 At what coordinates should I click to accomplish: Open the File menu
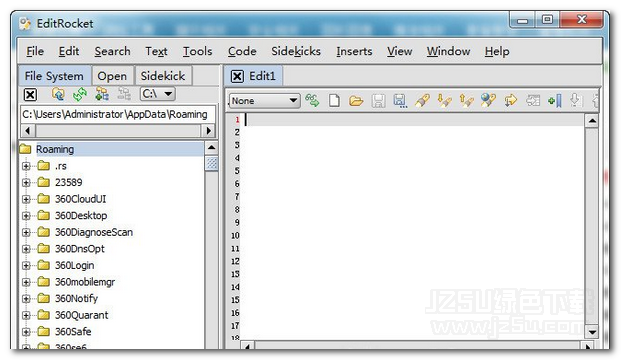(35, 51)
